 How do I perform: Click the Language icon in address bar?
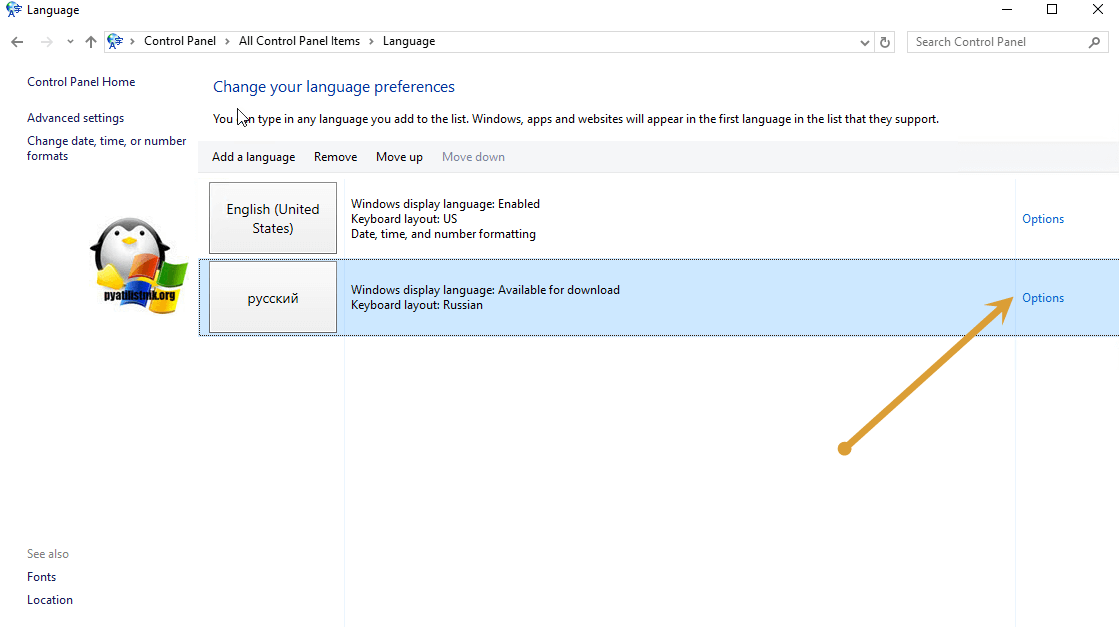click(x=115, y=42)
